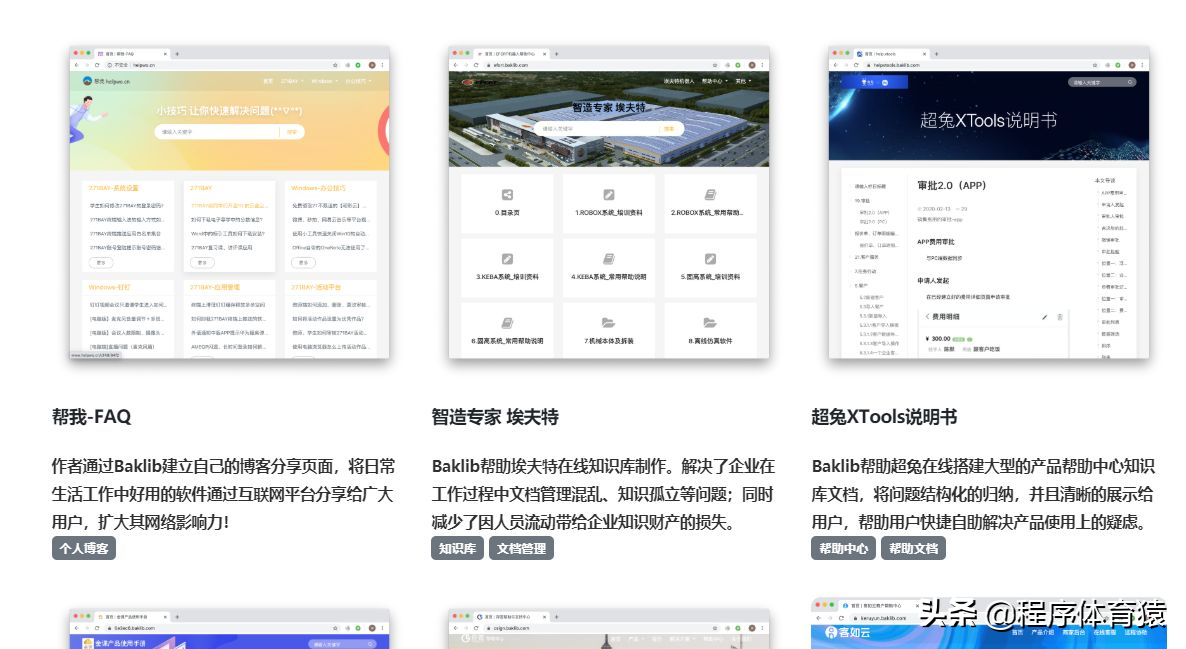The height and width of the screenshot is (649, 1186).
Task: Expand the 帮助中心 menu in 埃夫特 screenshot
Action: 715,81
